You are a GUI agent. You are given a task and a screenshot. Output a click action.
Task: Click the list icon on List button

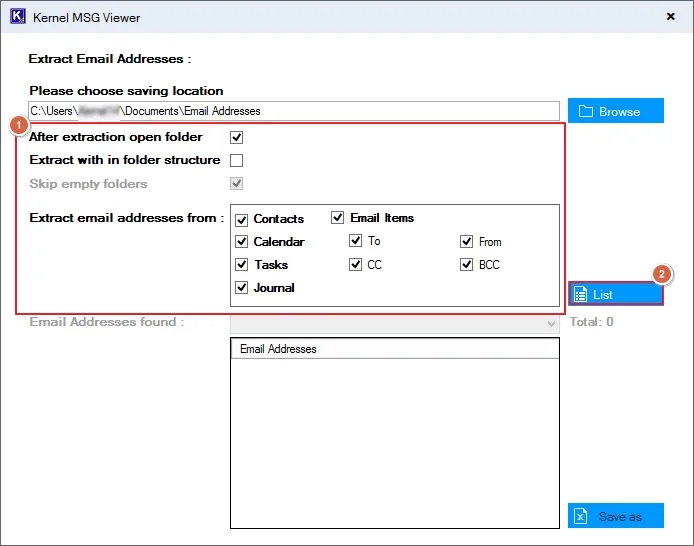[x=582, y=295]
